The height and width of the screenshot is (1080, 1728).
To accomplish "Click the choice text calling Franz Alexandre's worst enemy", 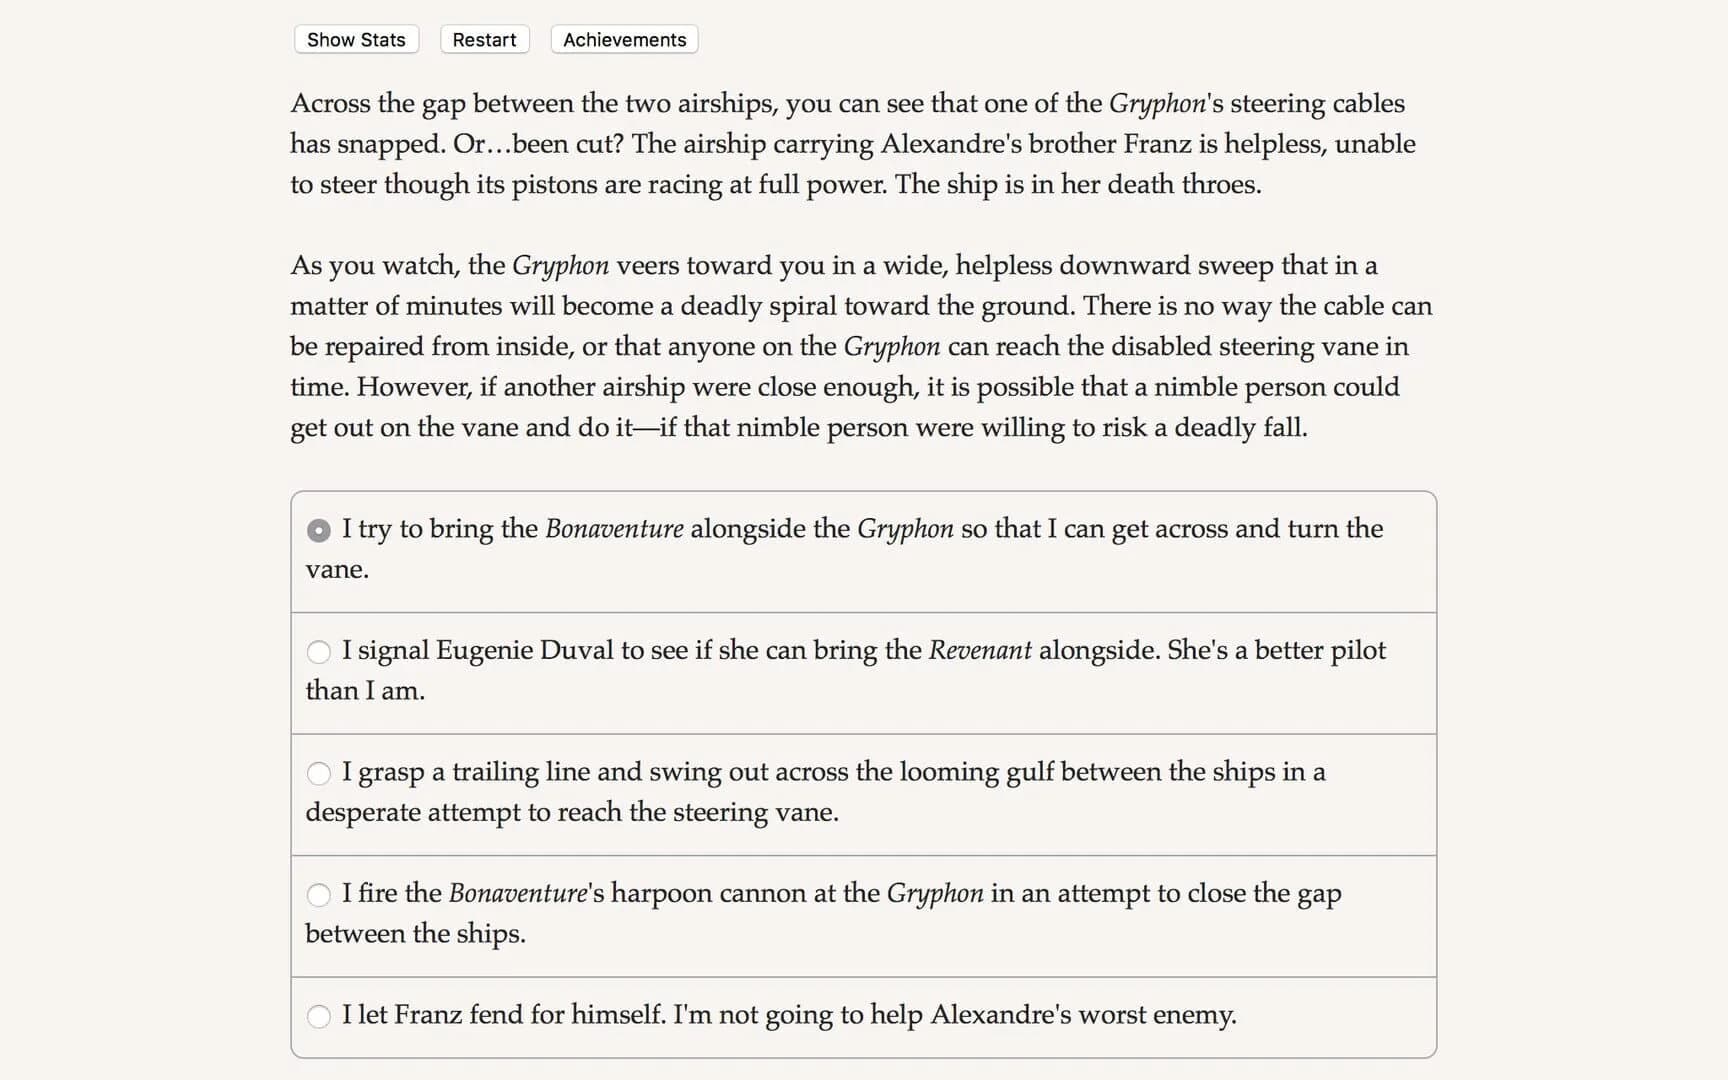I will pyautogui.click(x=790, y=1015).
